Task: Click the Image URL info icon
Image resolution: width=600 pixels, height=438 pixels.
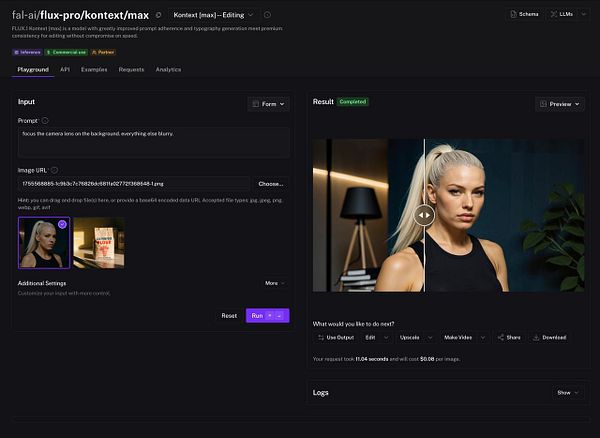Action: pyautogui.click(x=54, y=170)
